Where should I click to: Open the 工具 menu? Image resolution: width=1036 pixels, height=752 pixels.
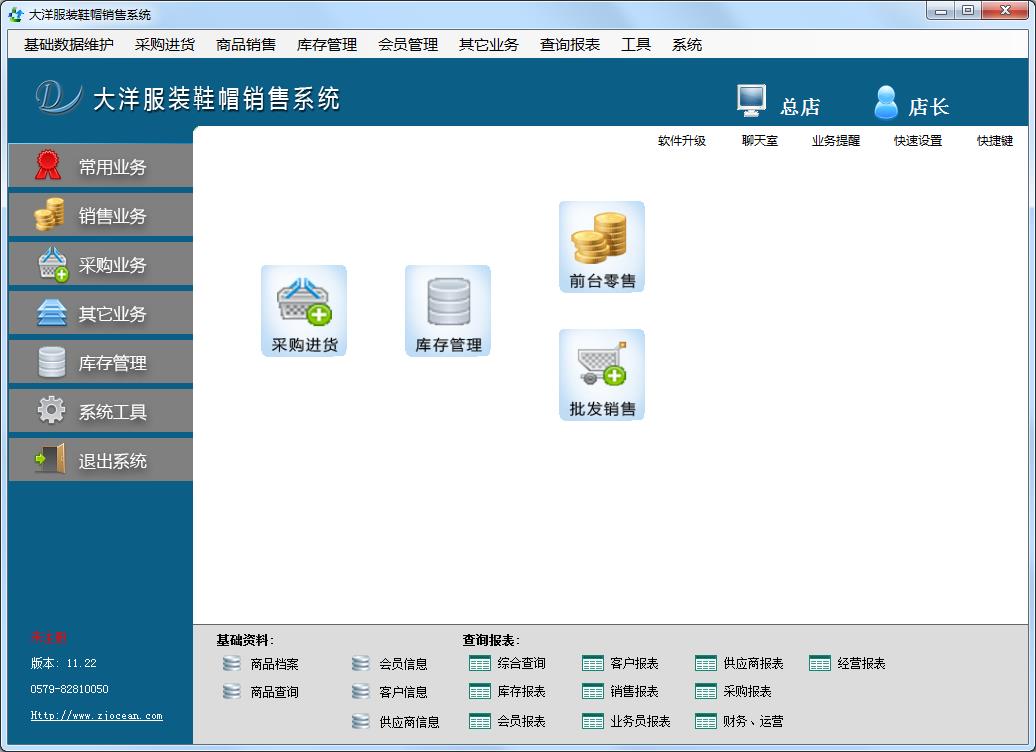click(x=636, y=44)
